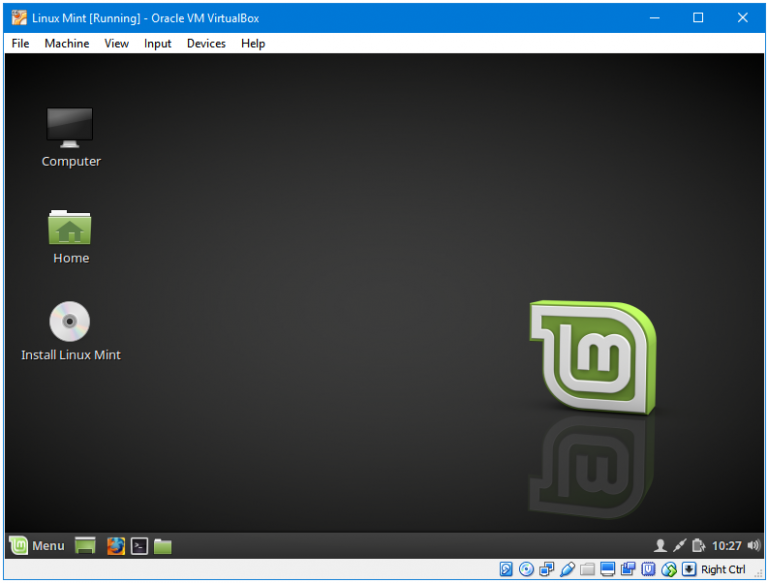Close the VirtualBox window
The image size is (768, 583).
742,18
